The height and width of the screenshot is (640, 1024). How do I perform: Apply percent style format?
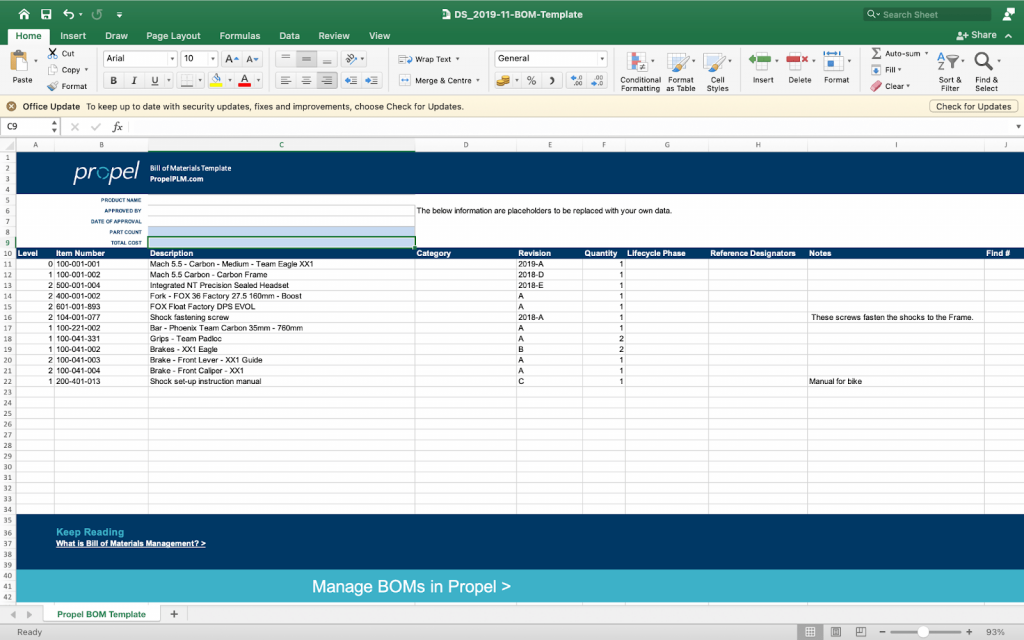click(532, 80)
